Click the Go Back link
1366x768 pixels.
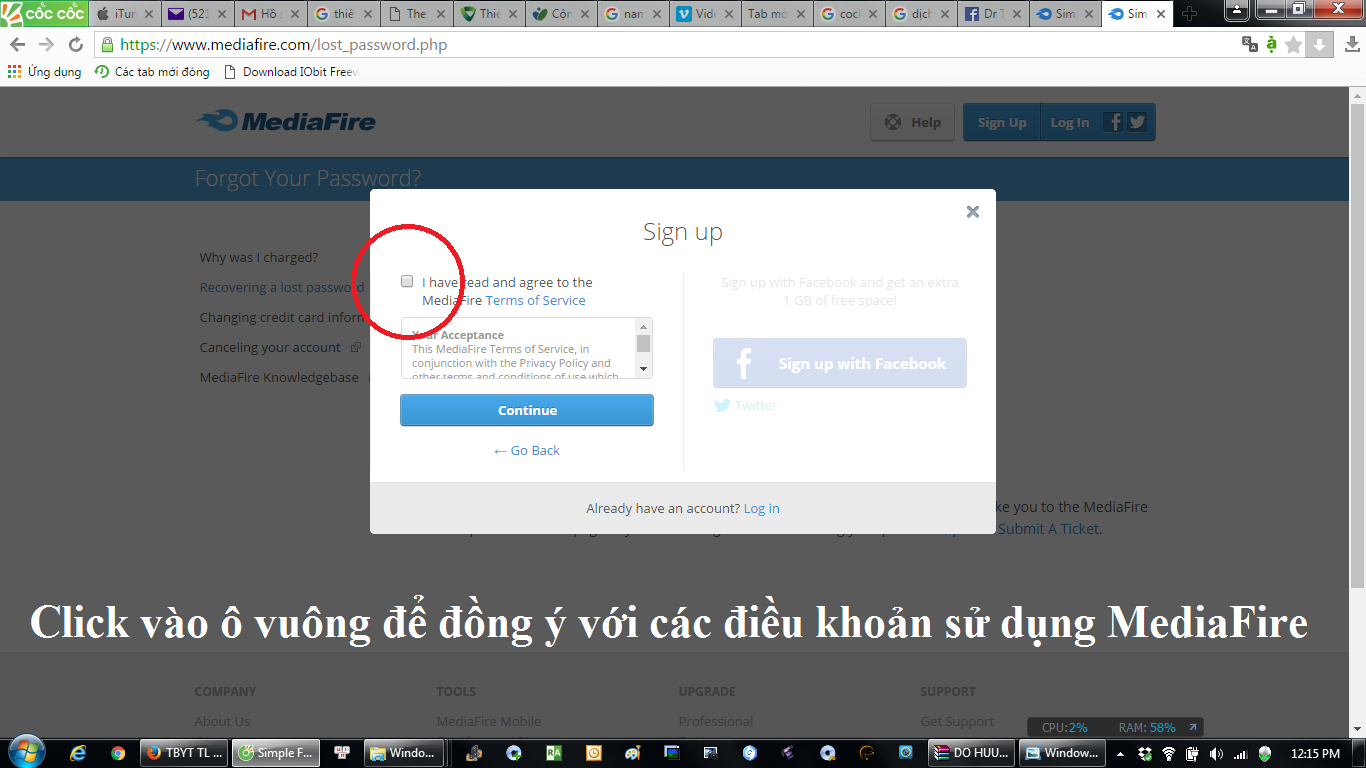[x=527, y=450]
